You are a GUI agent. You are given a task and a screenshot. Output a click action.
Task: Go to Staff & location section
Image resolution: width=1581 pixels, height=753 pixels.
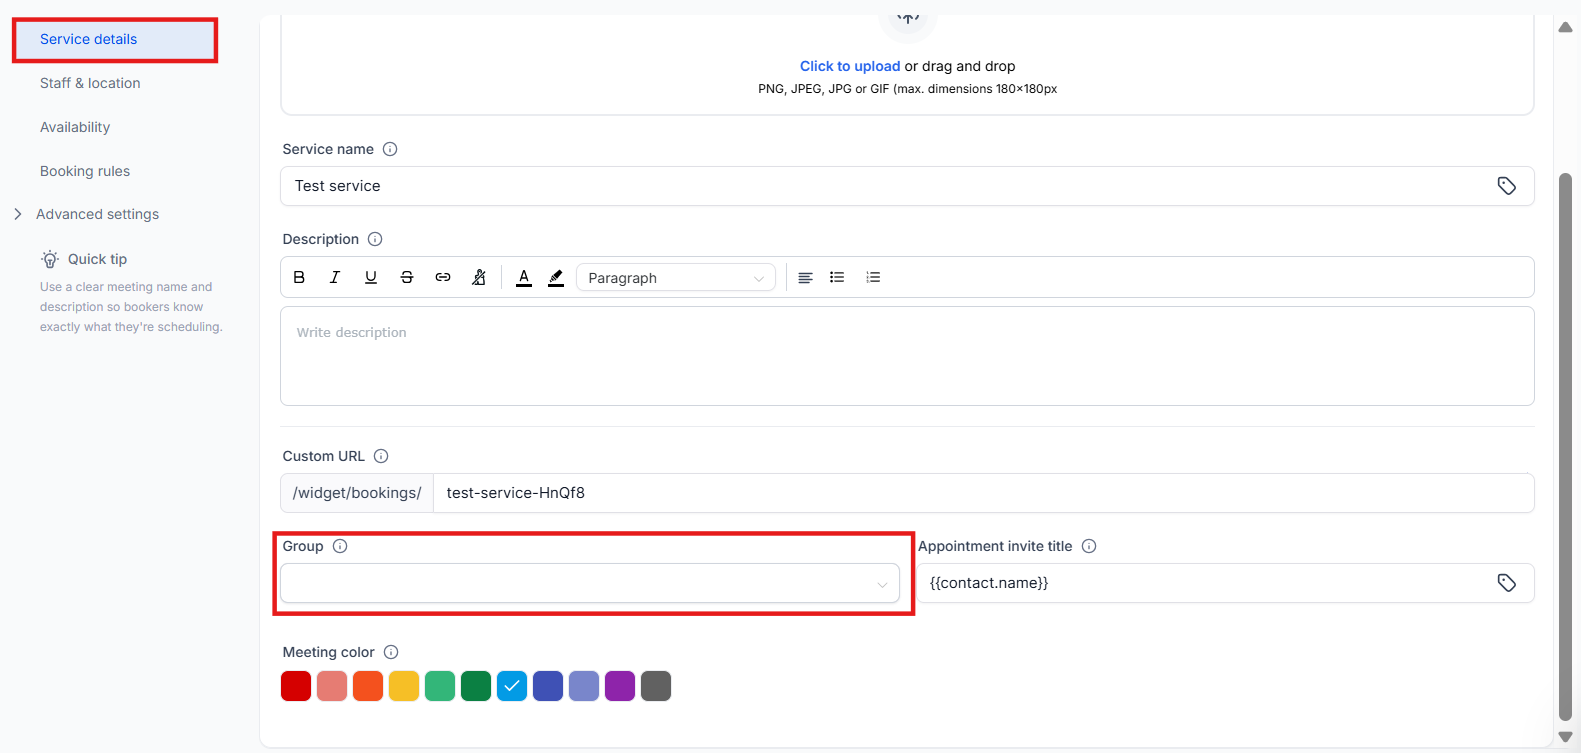[x=90, y=83]
